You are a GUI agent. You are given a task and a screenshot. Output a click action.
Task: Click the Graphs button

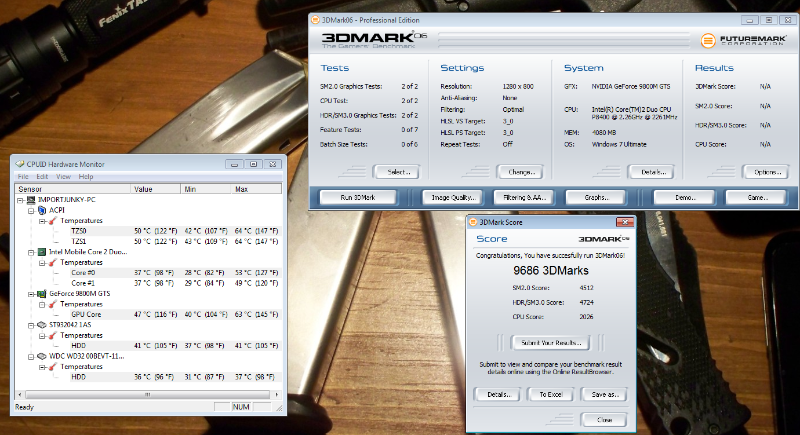tap(595, 197)
